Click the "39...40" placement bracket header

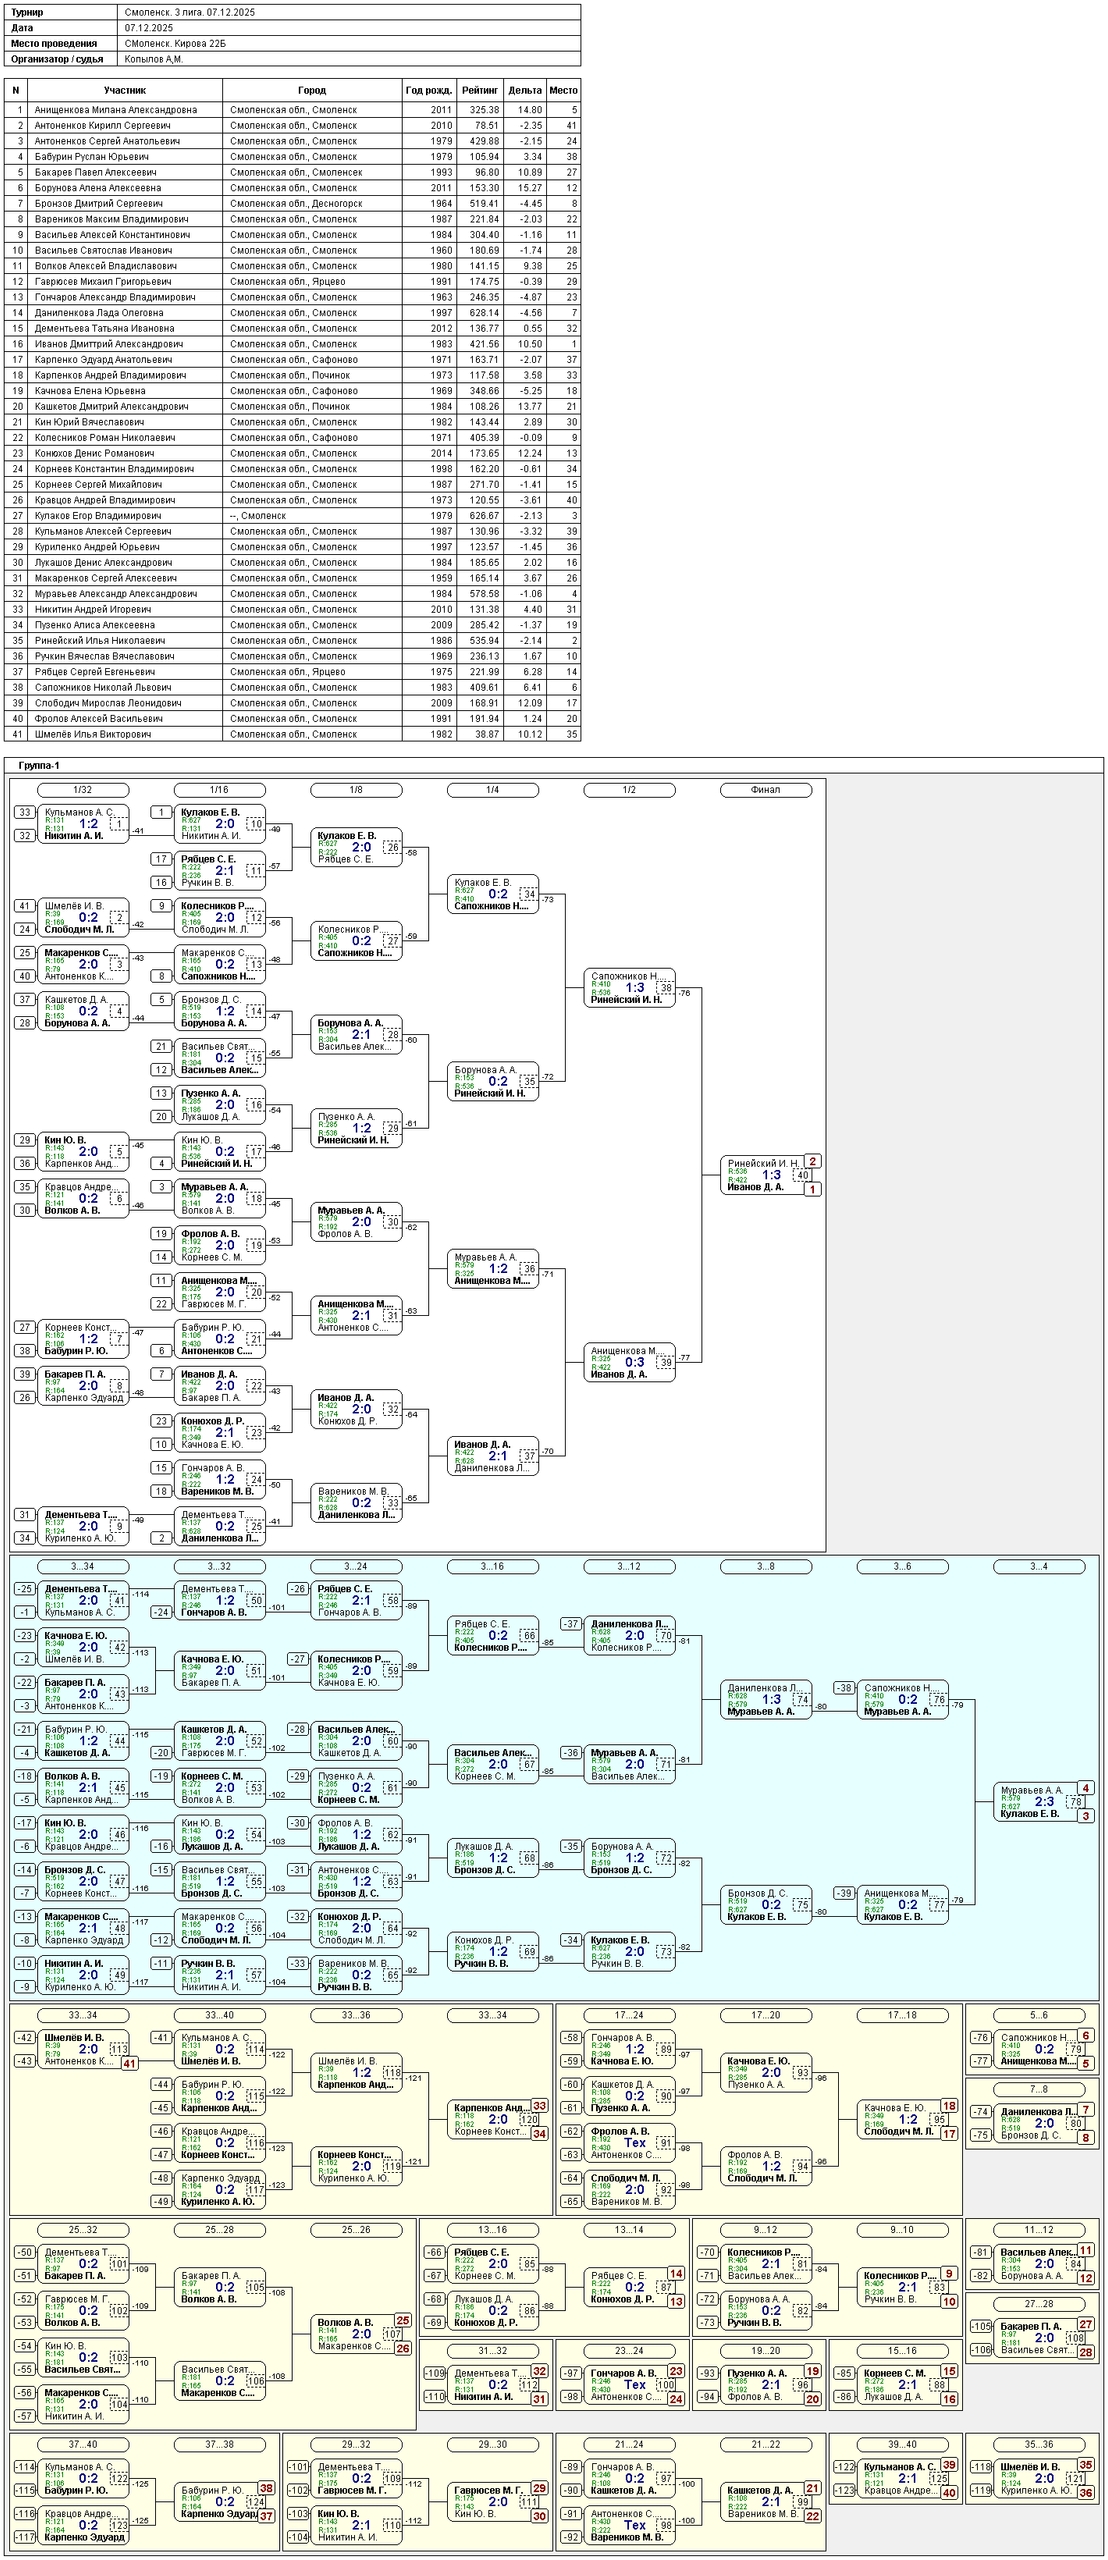coord(901,2444)
